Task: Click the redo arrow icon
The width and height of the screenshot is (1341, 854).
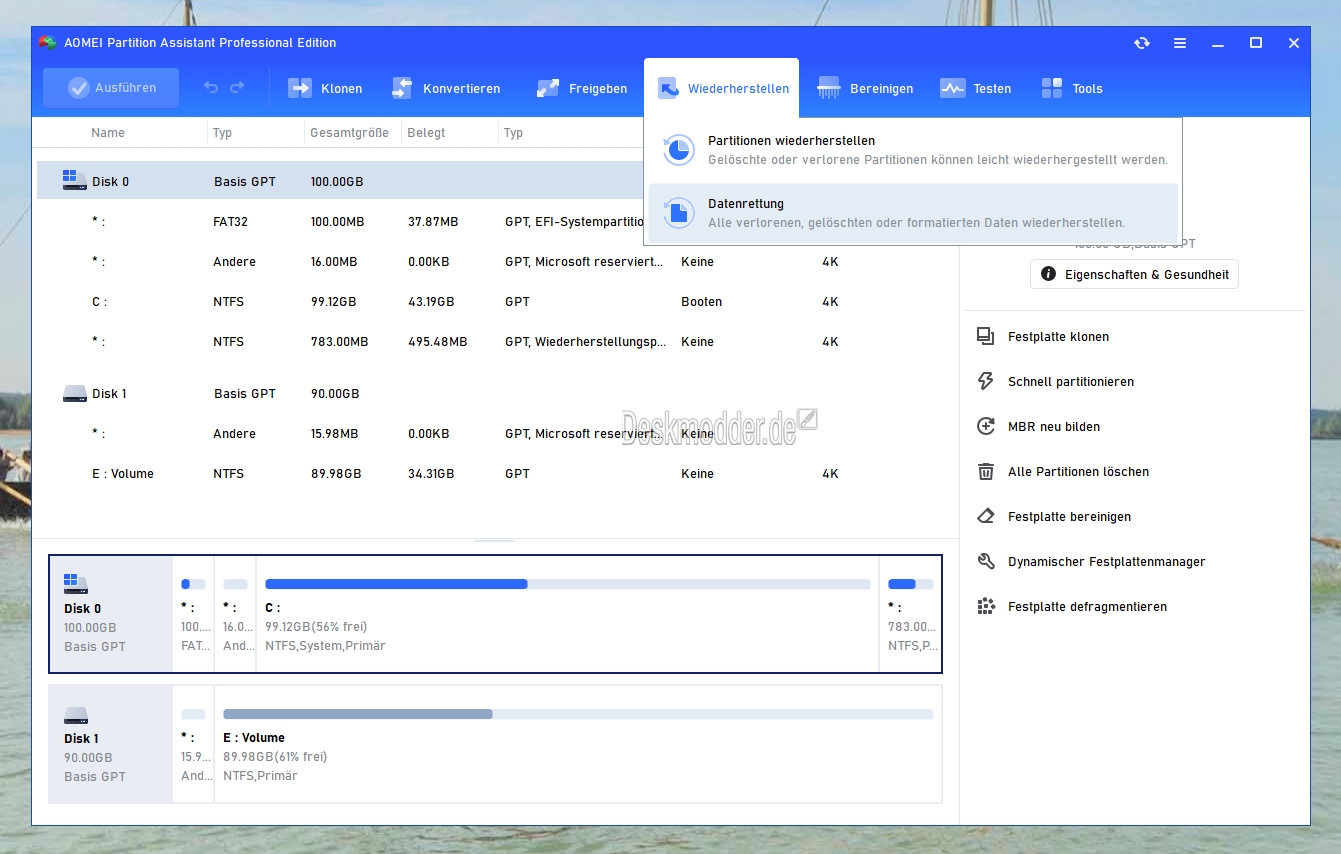Action: [237, 88]
